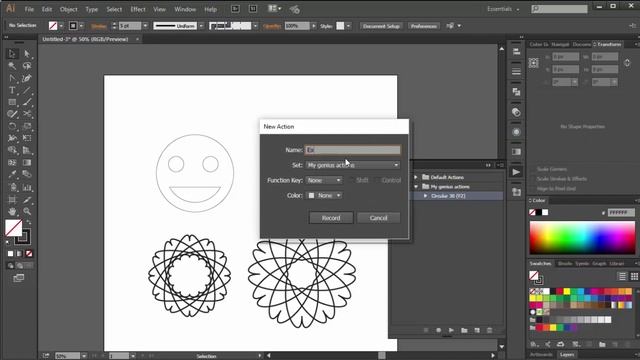Select the Direct Selection tool
Screen dimensions: 640x360
pyautogui.click(x=27, y=53)
